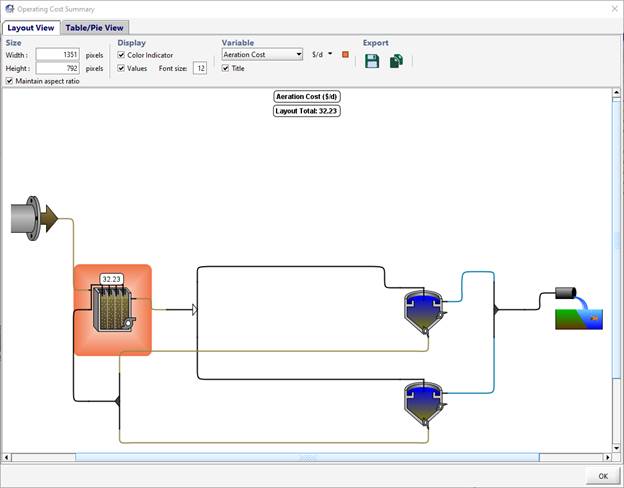
Task: Click the vertical scrollbar down arrow
Action: [616, 448]
